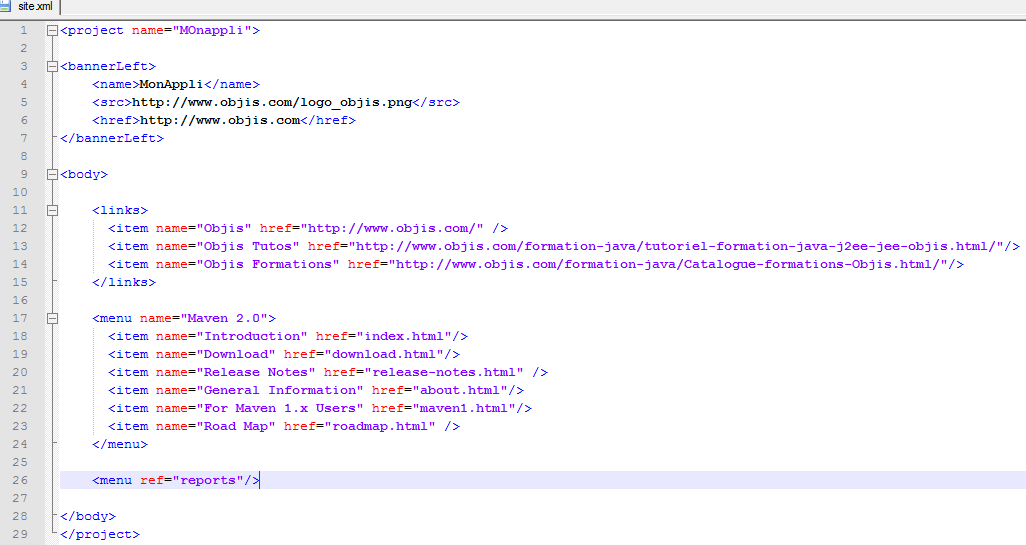
Task: Click line number 1 in margin
Action: 24,30
